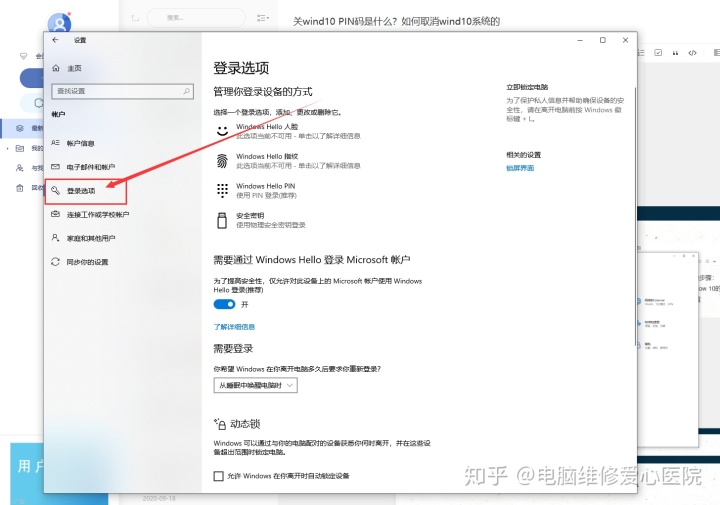Open 电子邮件和帐户 settings page
The height and width of the screenshot is (505, 720).
90,167
